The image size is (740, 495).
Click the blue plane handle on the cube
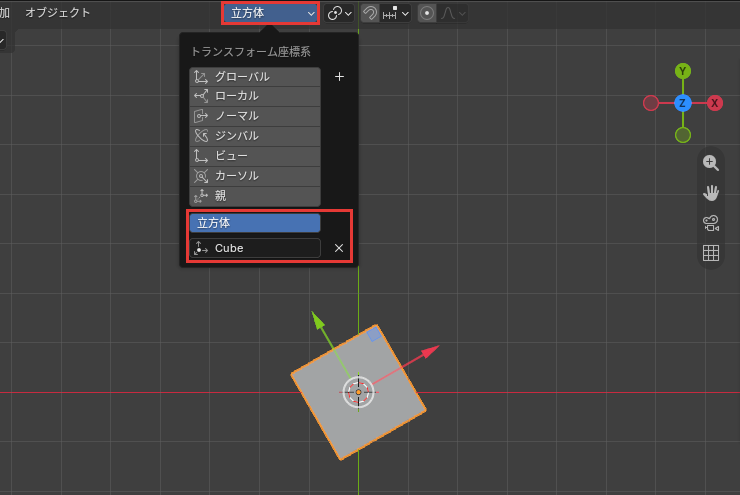pos(374,335)
